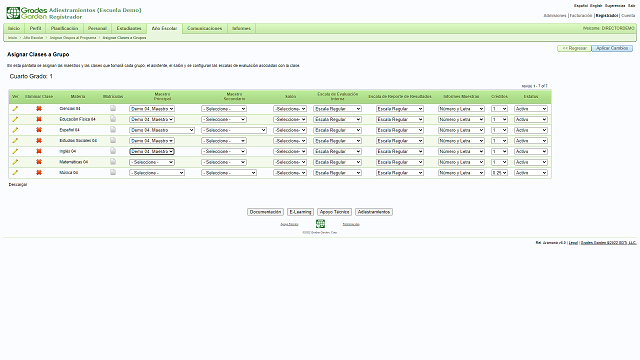Open the Personal tab

tap(97, 29)
